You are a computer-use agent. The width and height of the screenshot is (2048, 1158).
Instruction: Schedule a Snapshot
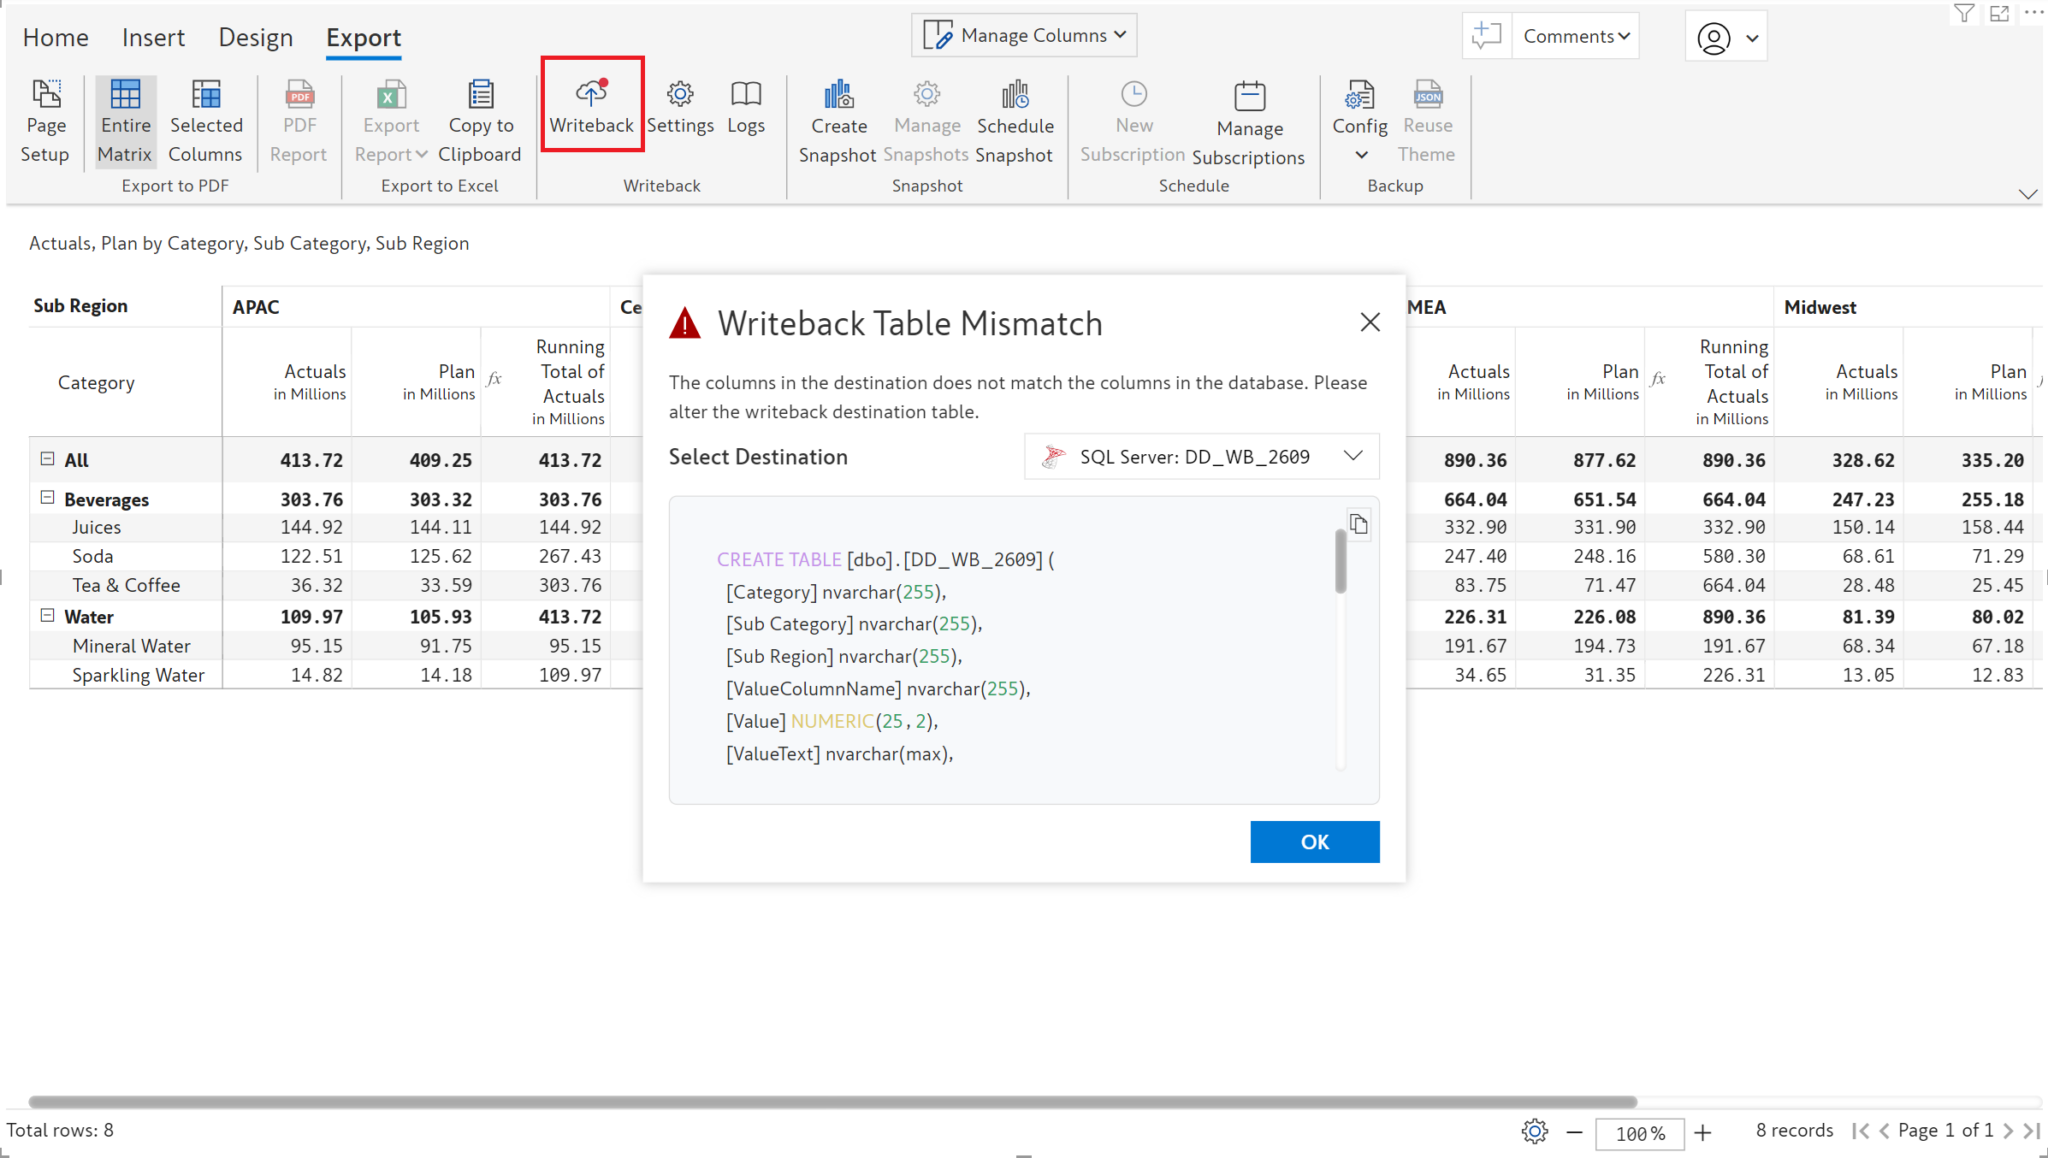tap(1015, 120)
